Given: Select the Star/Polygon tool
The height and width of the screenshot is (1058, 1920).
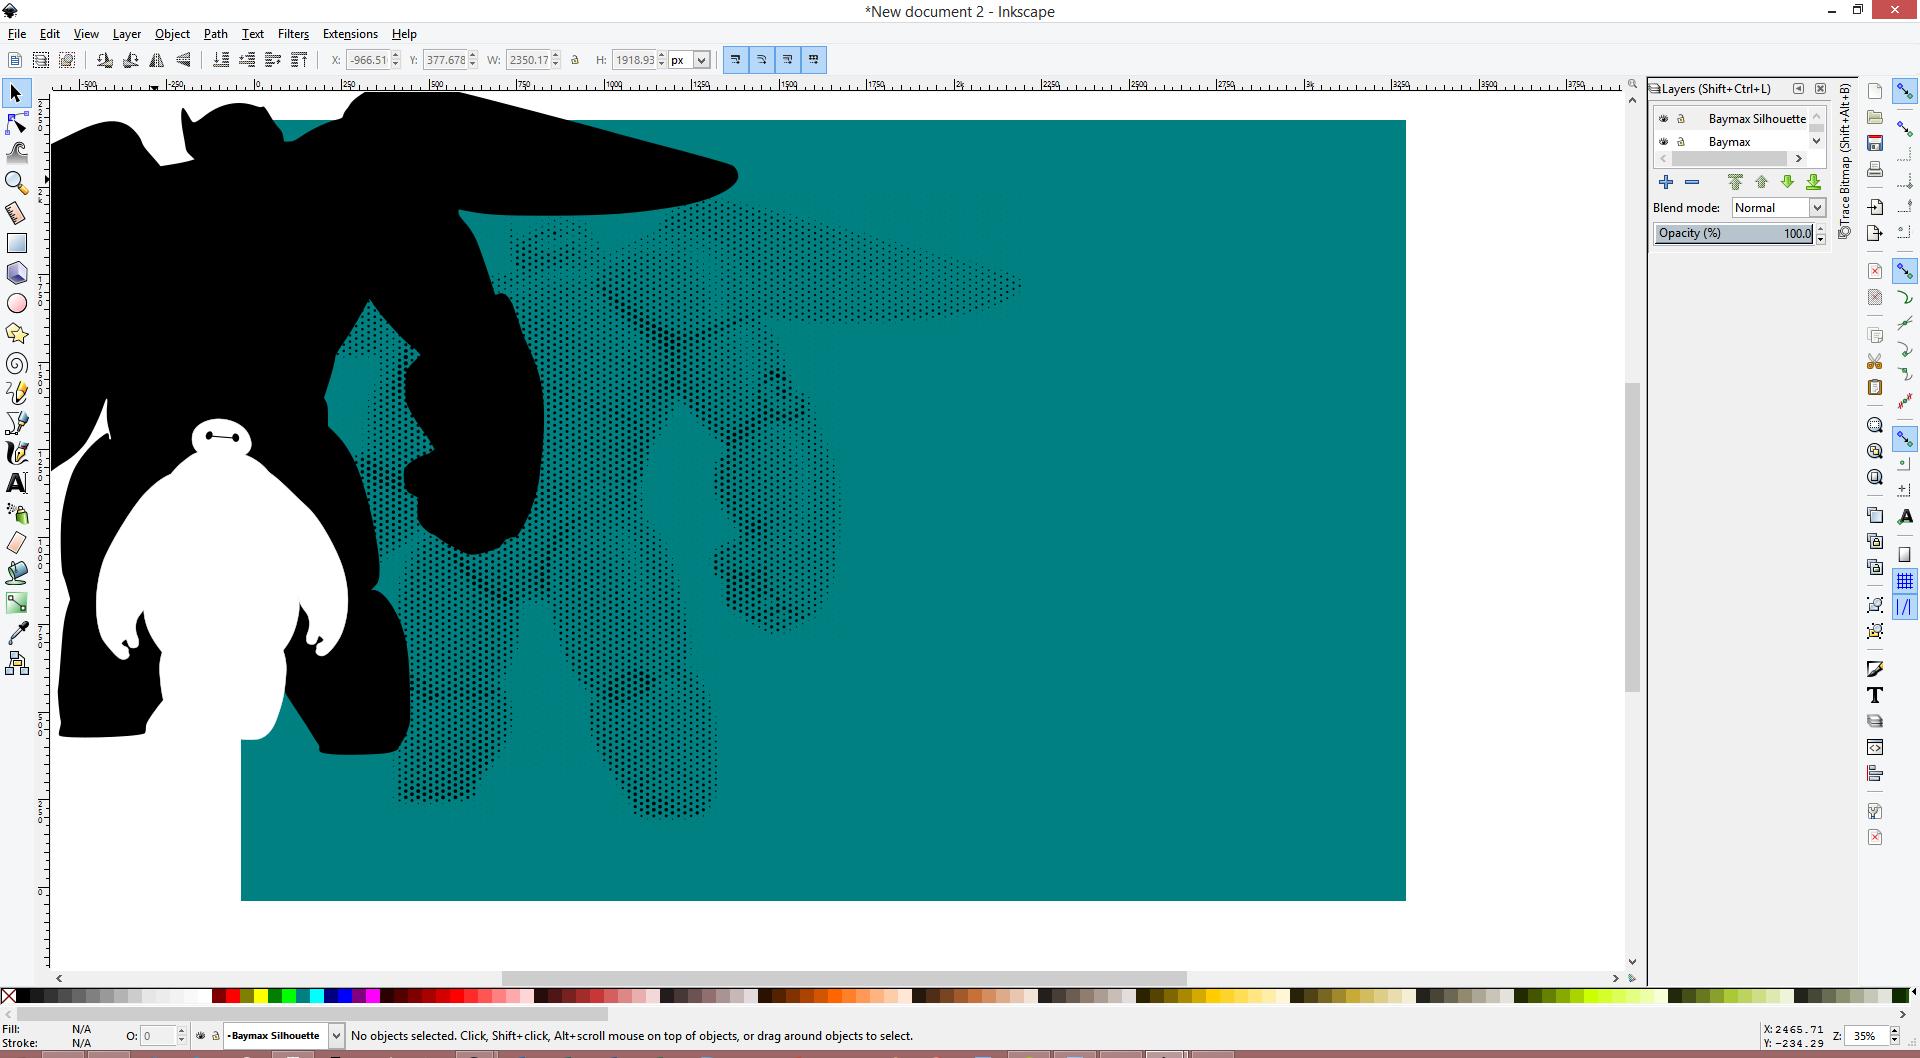Looking at the screenshot, I should (16, 333).
